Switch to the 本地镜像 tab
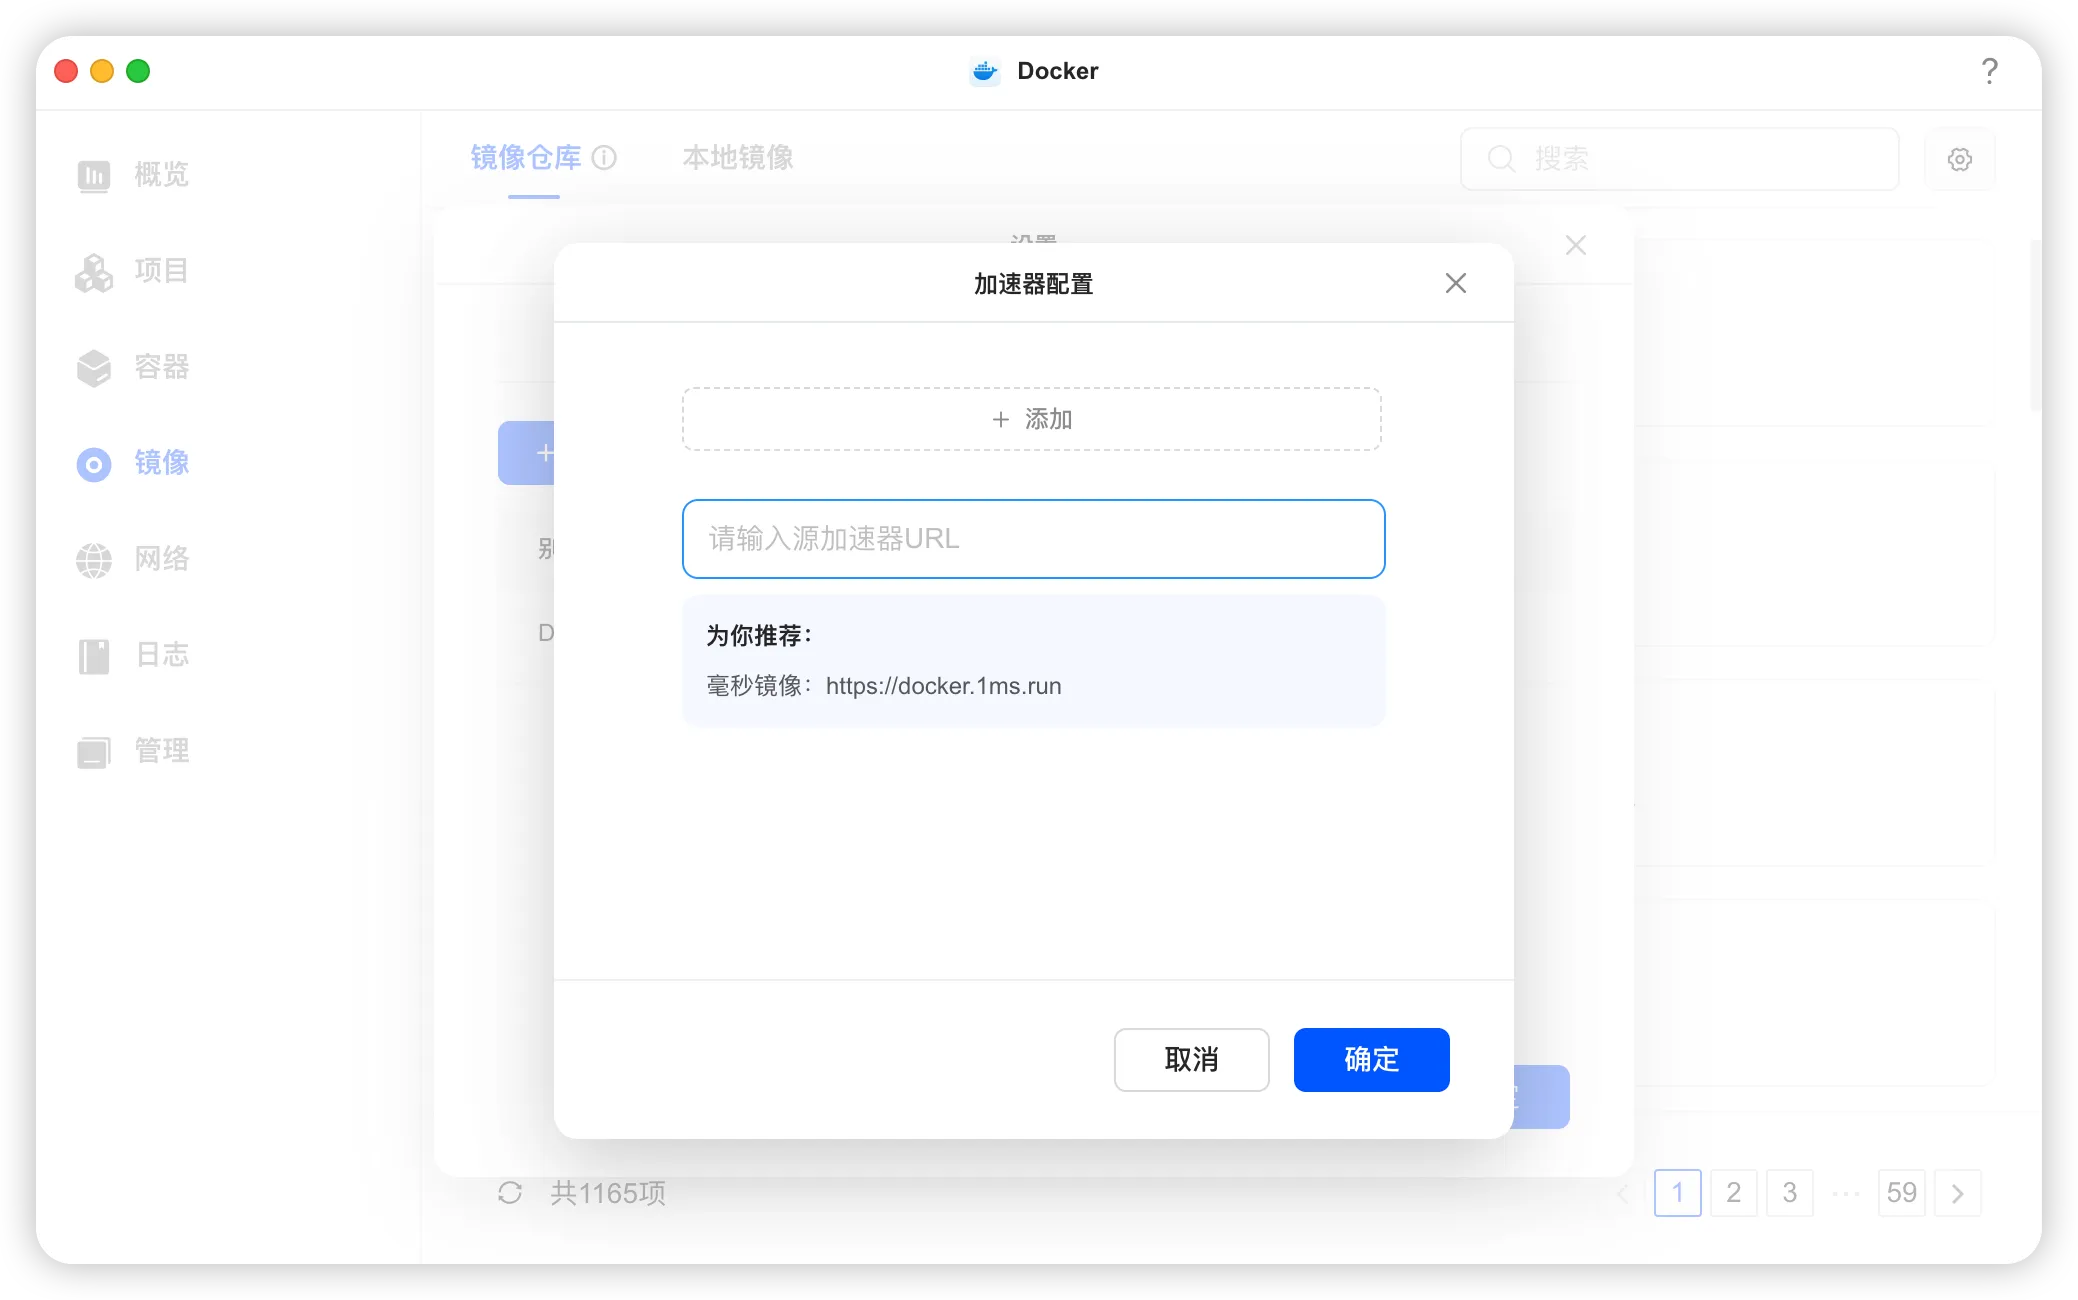Viewport: 2078px width, 1300px height. point(738,157)
